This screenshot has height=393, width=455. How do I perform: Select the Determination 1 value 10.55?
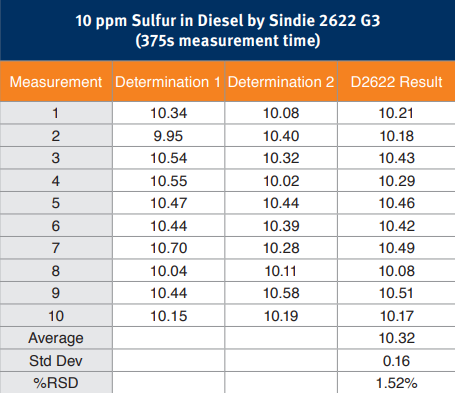169,181
